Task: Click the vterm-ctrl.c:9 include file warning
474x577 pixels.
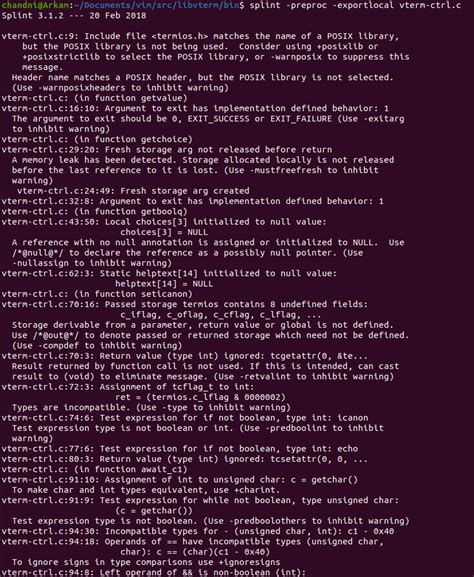Action: pos(200,36)
